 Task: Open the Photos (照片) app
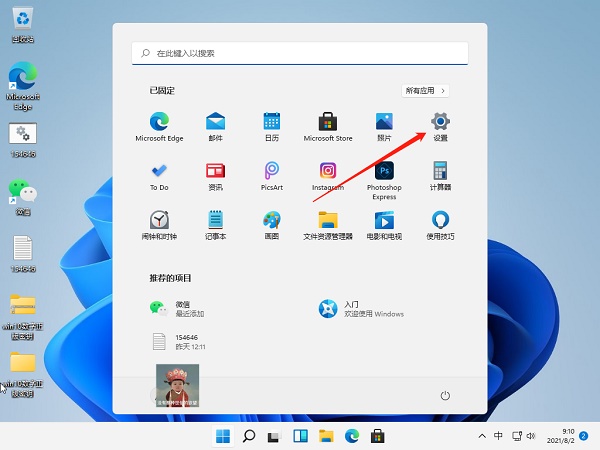click(x=384, y=127)
